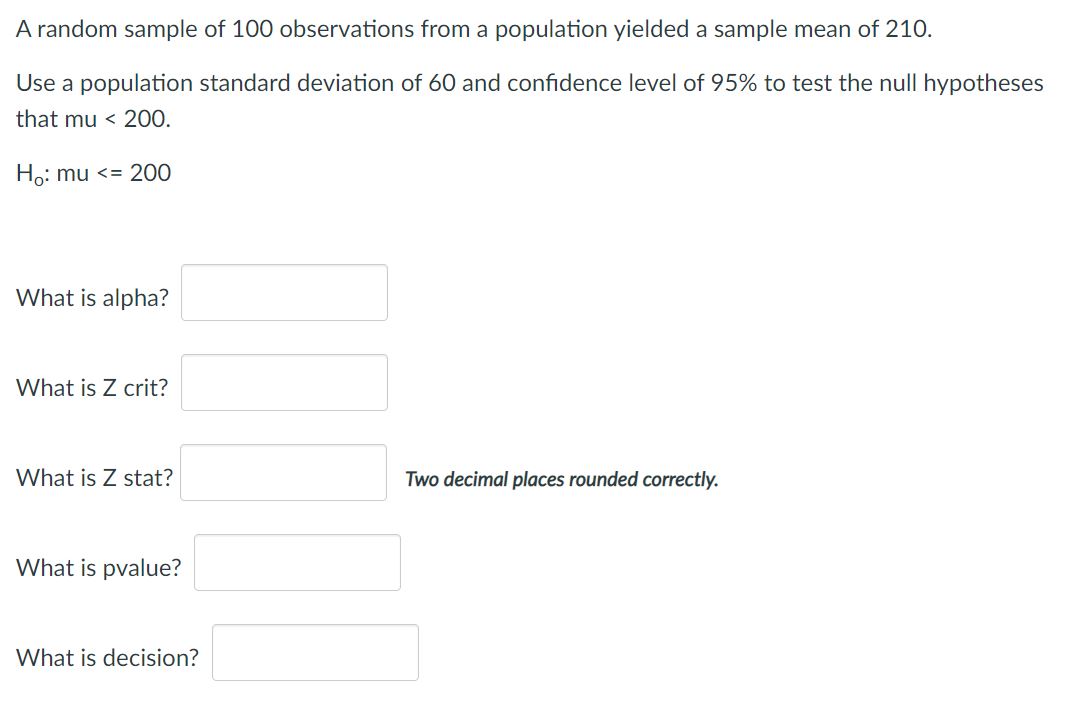
Task: Click the words 'null hypotheses'
Action: click(x=960, y=83)
